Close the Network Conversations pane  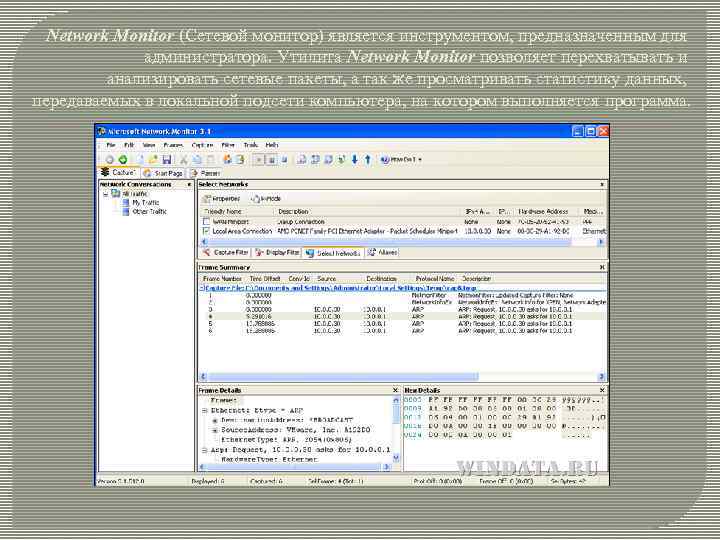(x=189, y=184)
